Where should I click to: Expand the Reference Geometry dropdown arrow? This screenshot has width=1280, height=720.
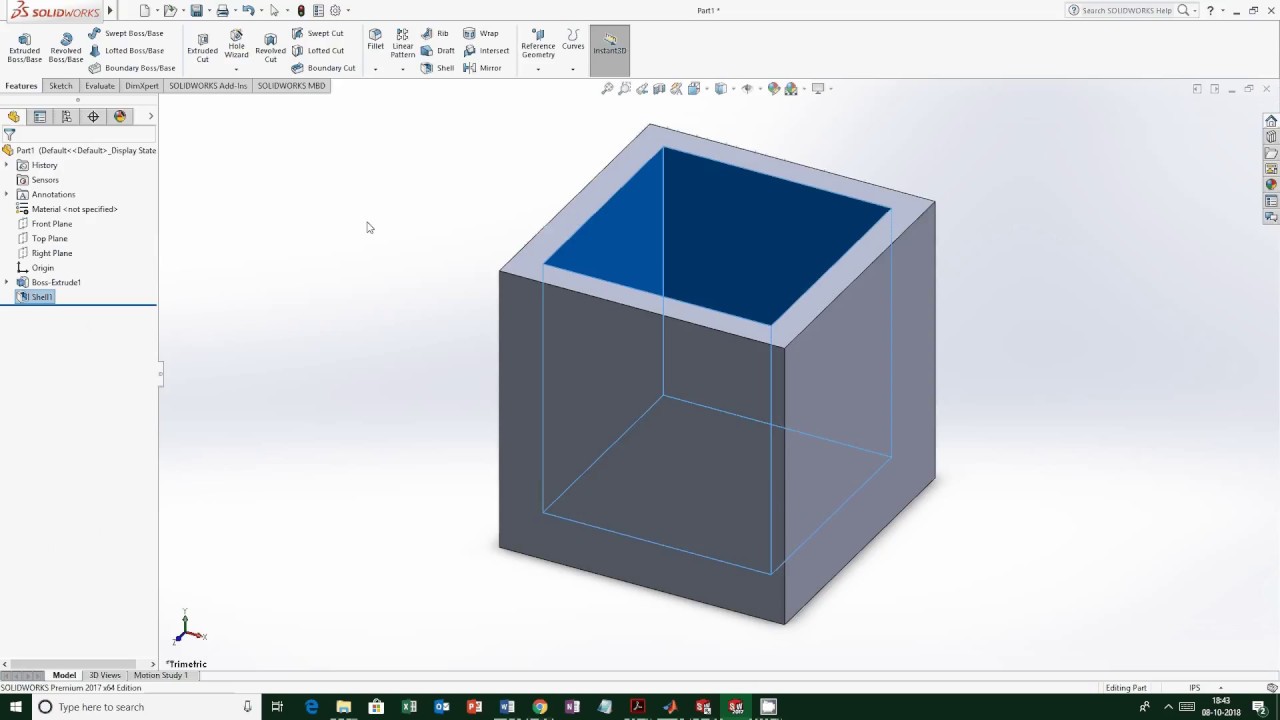coord(538,69)
